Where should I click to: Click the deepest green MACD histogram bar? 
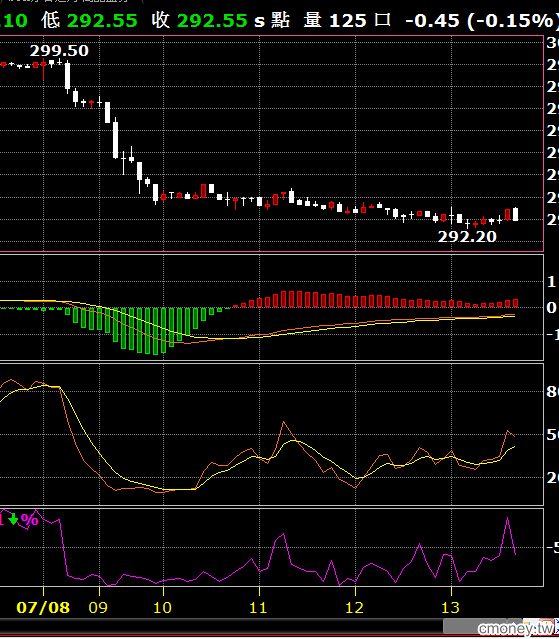click(x=155, y=331)
